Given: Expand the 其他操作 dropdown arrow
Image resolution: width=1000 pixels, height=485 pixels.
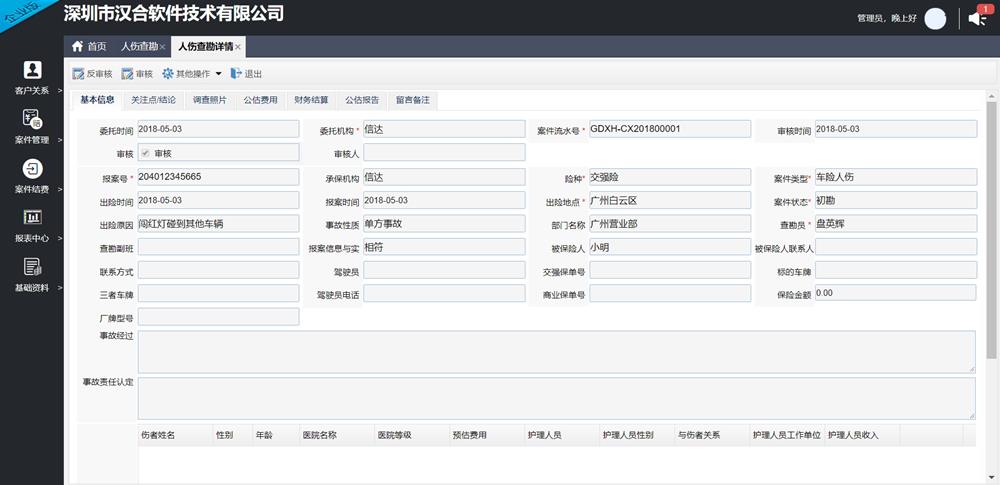Looking at the screenshot, I should (218, 74).
